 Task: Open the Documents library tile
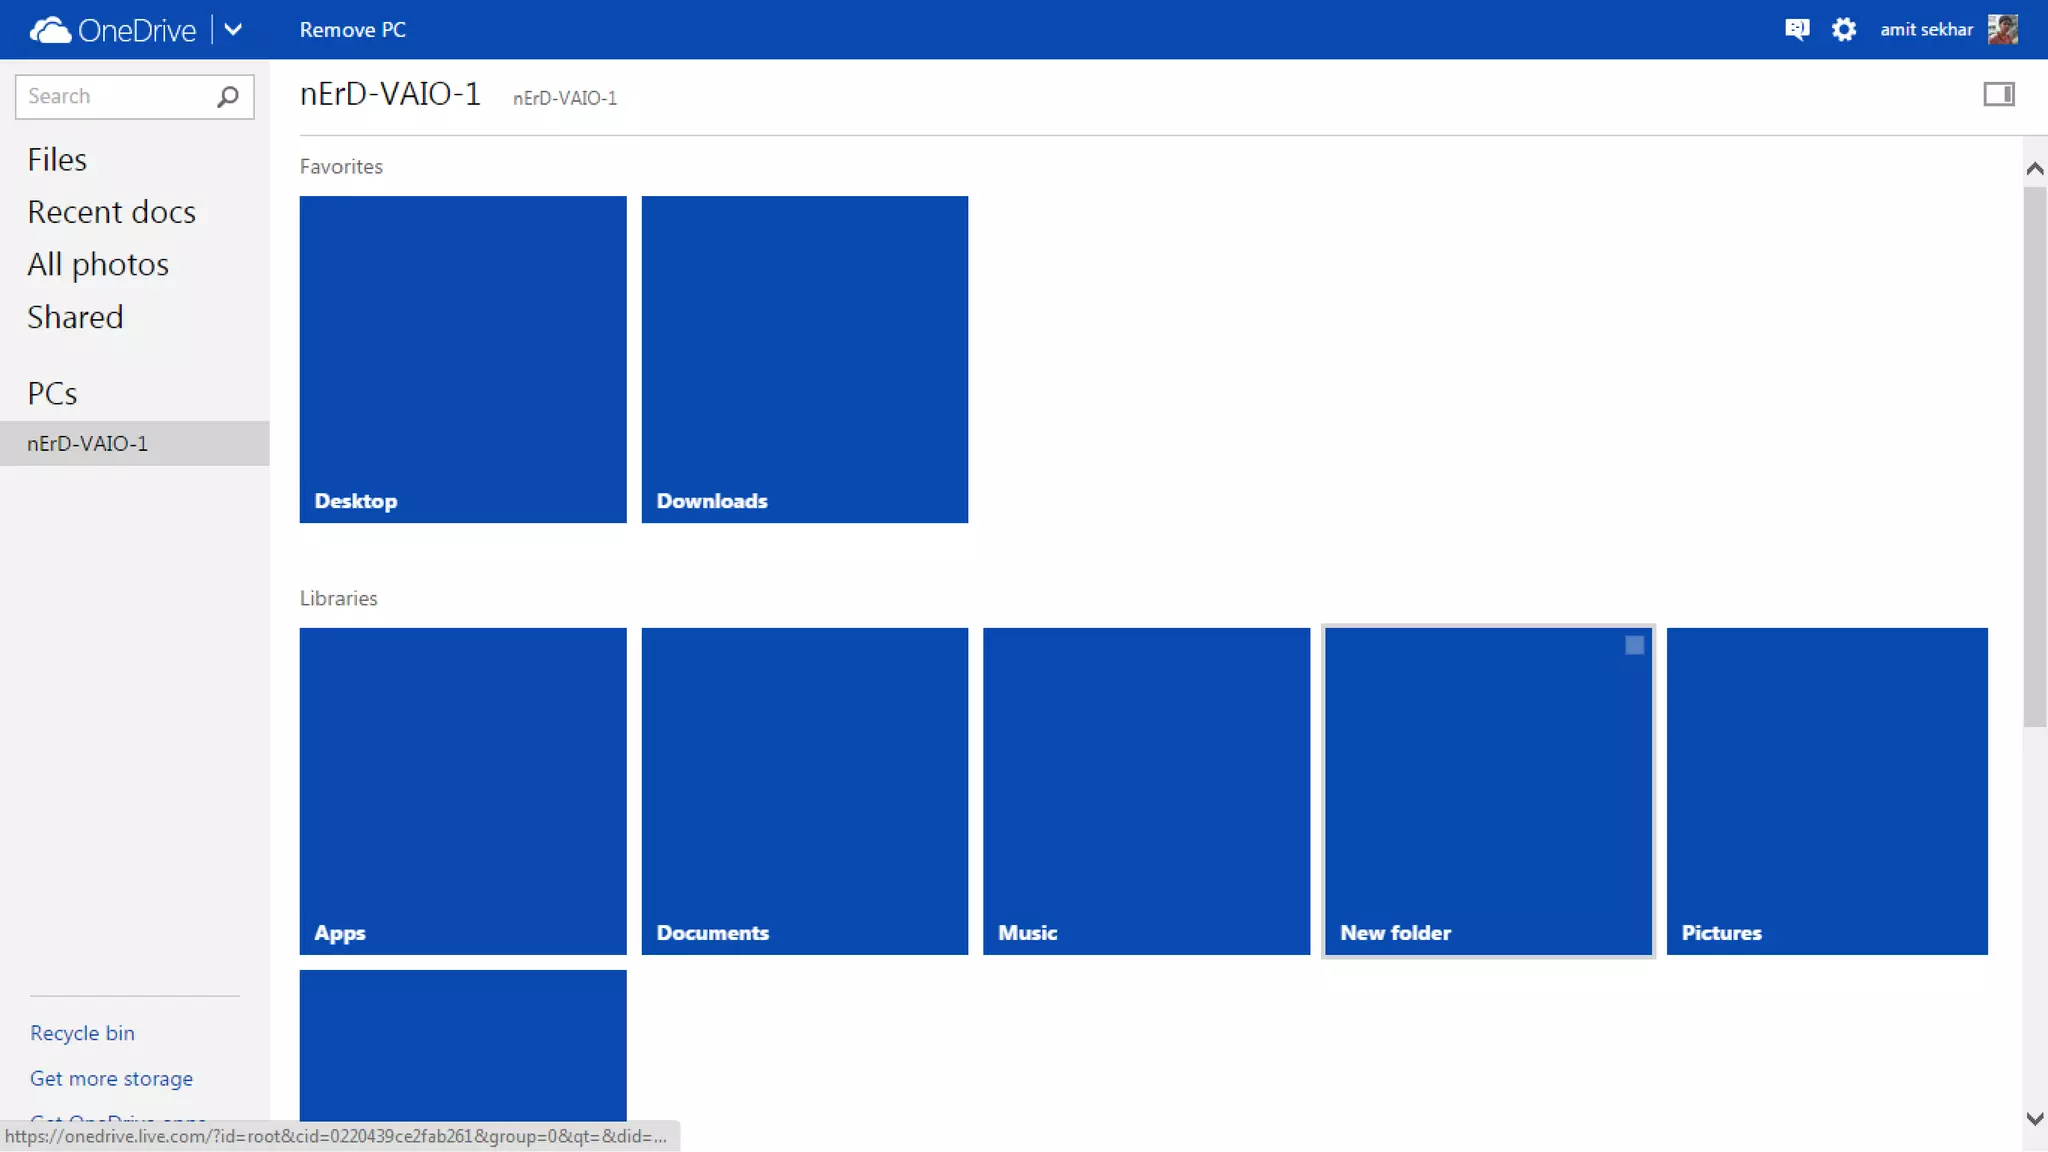(805, 791)
